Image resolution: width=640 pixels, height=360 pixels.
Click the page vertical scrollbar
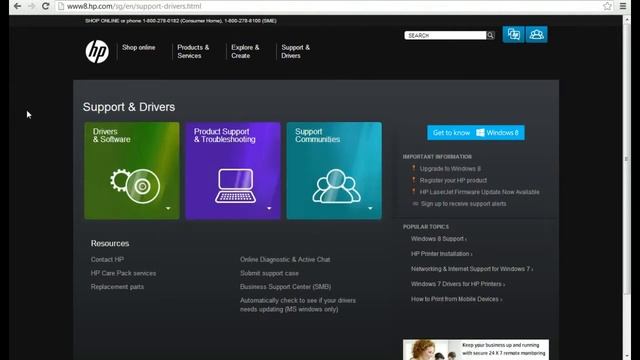point(627,159)
